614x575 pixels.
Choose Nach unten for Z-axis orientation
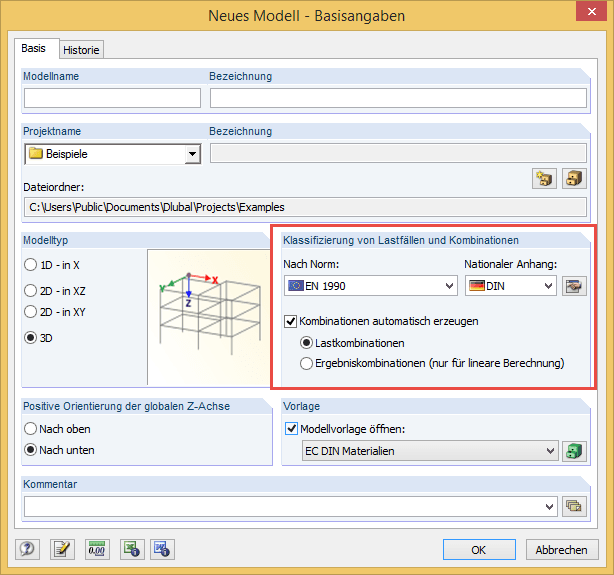click(x=59, y=450)
